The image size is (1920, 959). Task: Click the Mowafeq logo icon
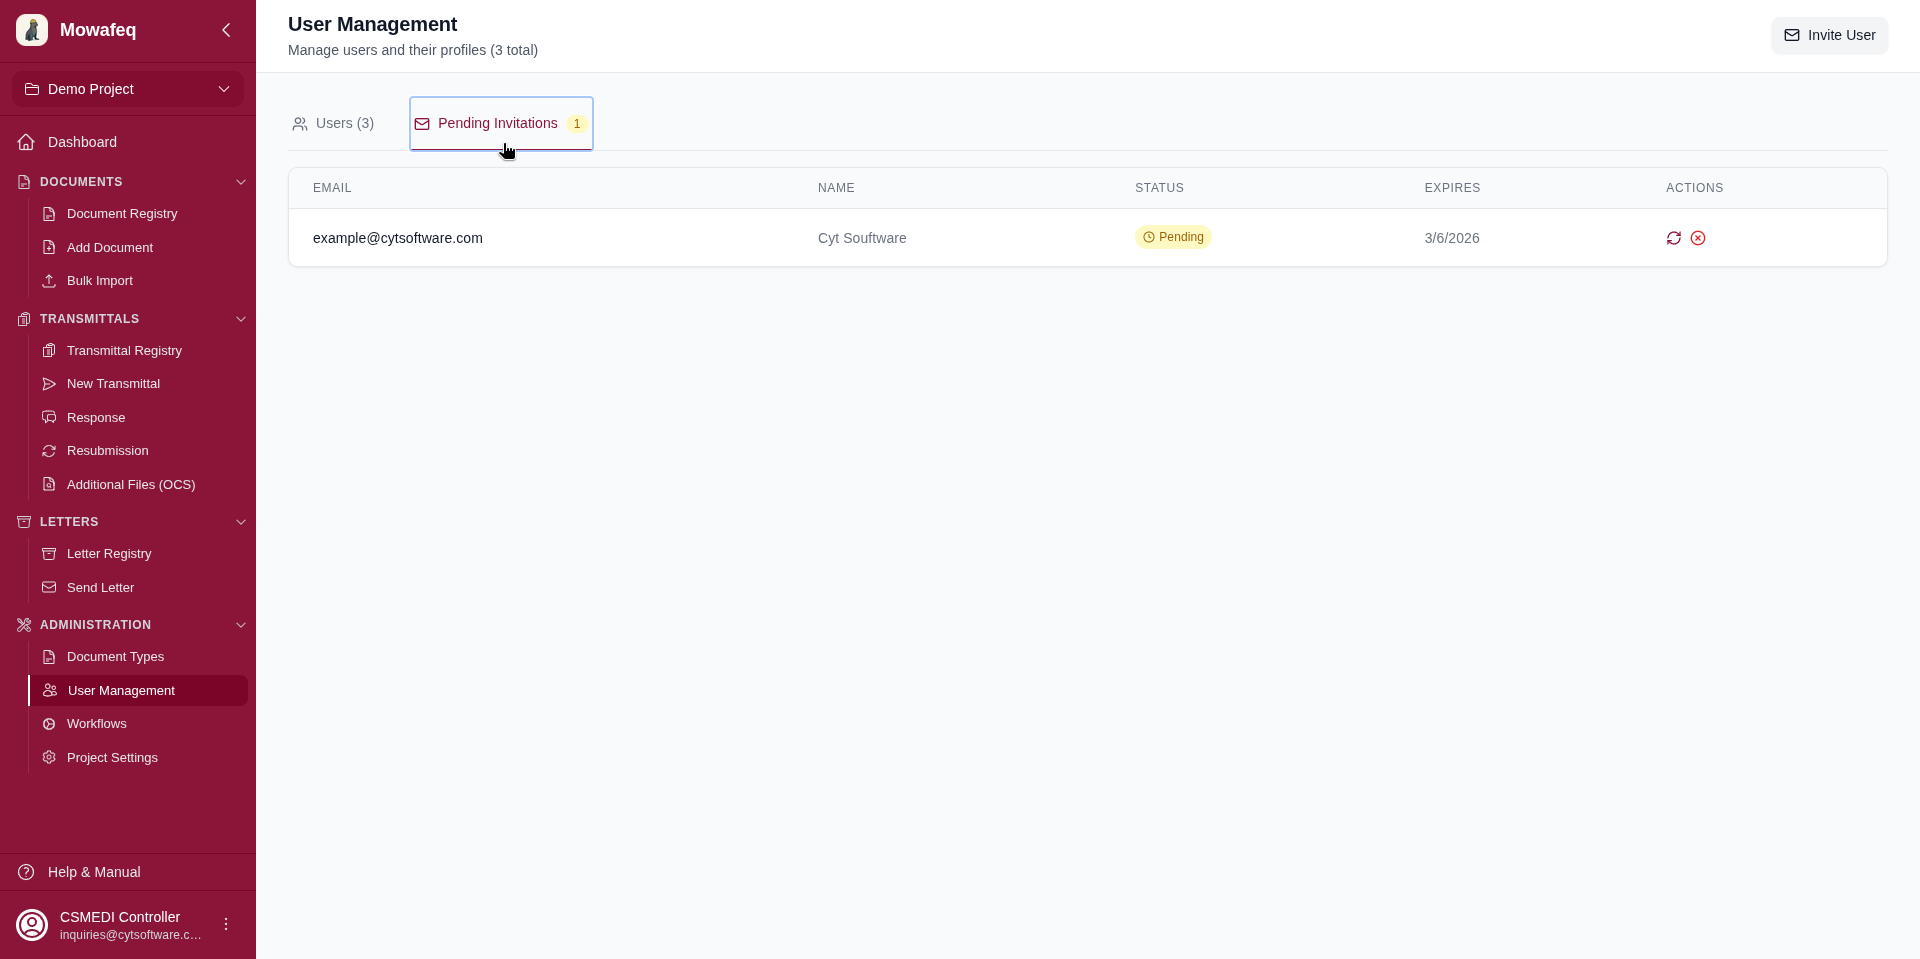31,30
